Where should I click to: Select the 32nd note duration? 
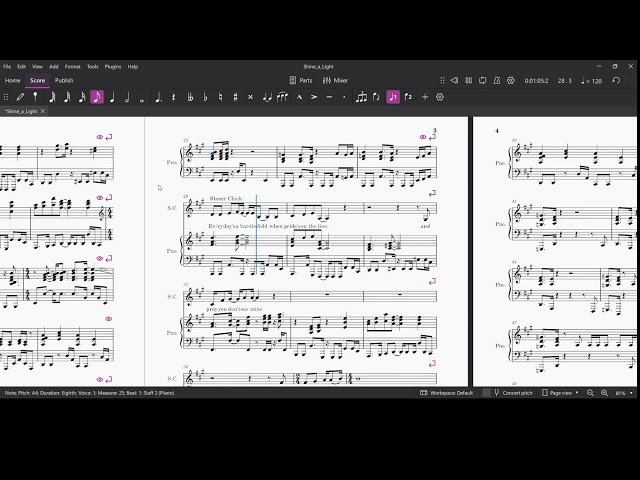tap(67, 97)
